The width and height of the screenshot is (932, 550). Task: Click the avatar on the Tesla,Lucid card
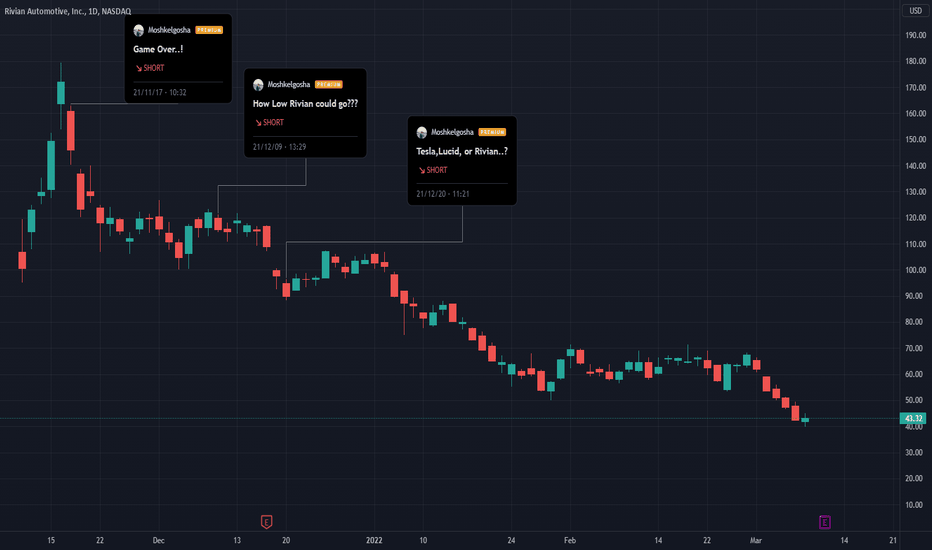click(x=421, y=132)
